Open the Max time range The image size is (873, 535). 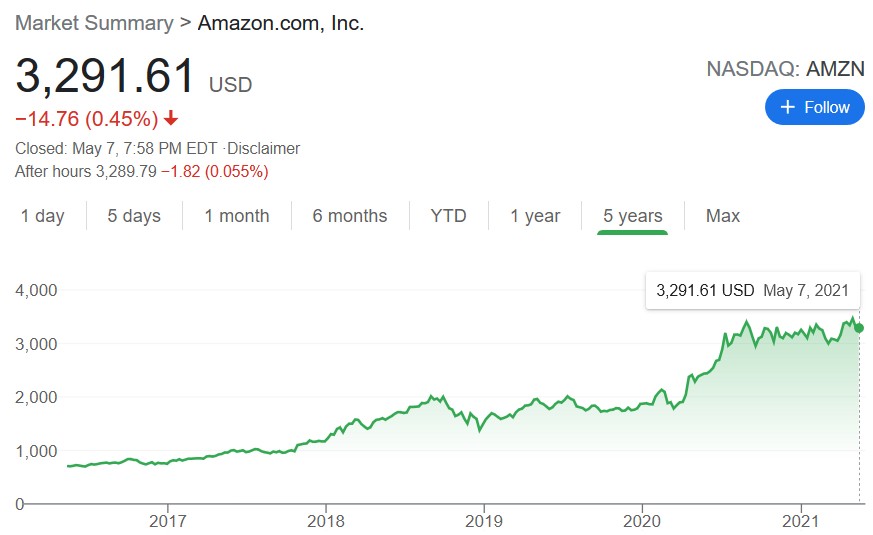[723, 216]
